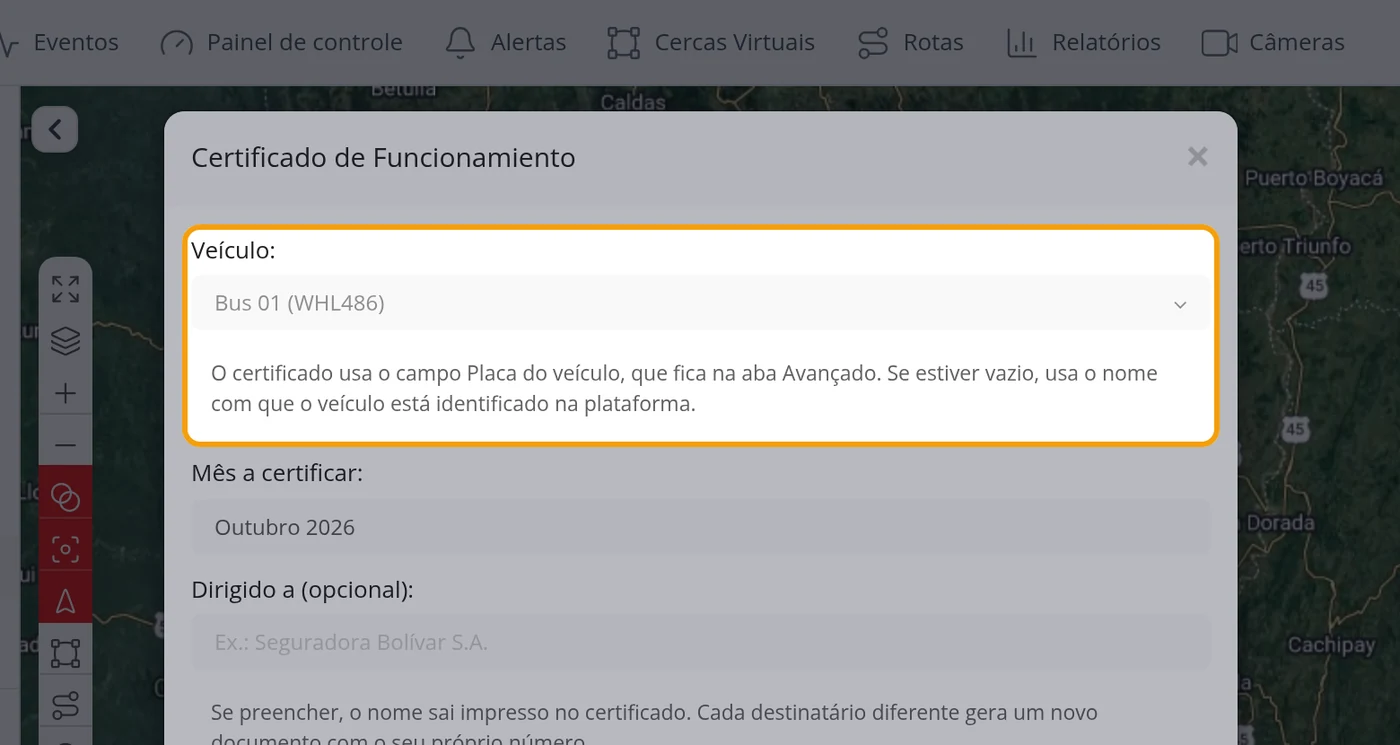Screen dimensions: 1400x745
Task: Zoom in with the plus icon
Action: pyautogui.click(x=65, y=393)
